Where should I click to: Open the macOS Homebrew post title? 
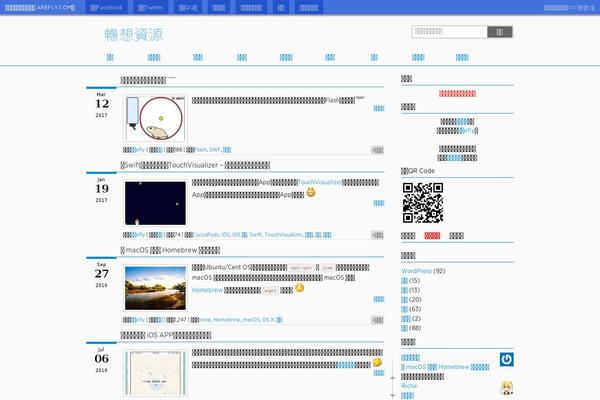[170, 250]
